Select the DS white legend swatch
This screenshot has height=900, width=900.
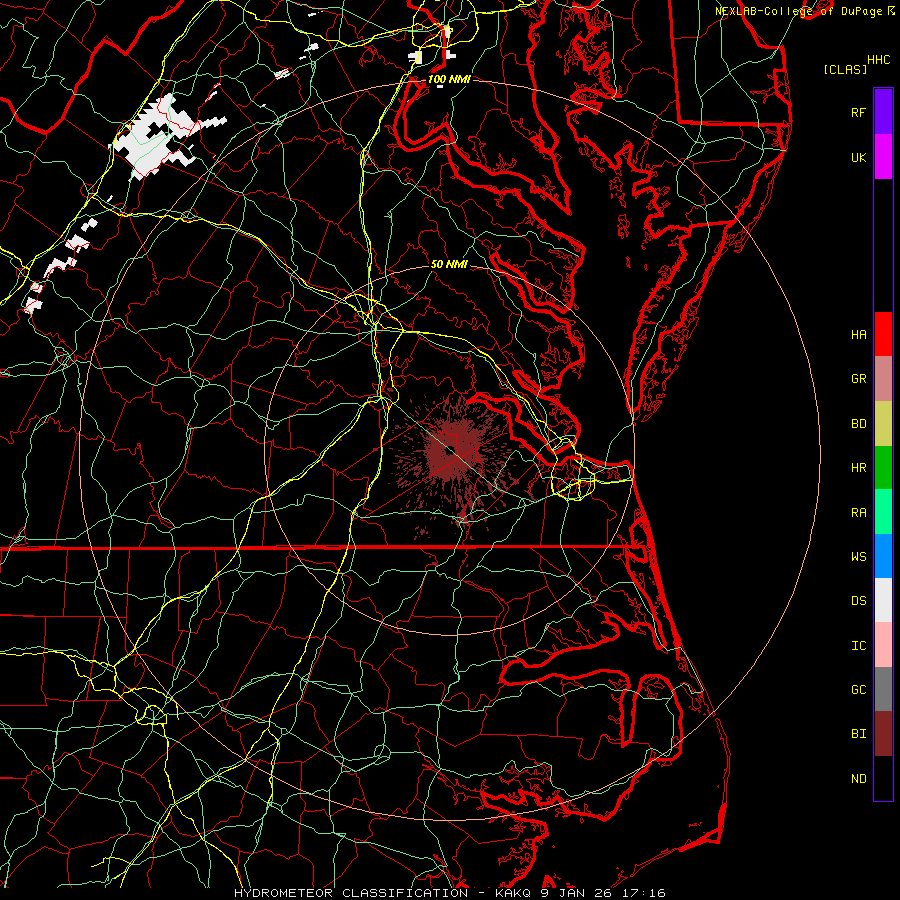click(883, 600)
